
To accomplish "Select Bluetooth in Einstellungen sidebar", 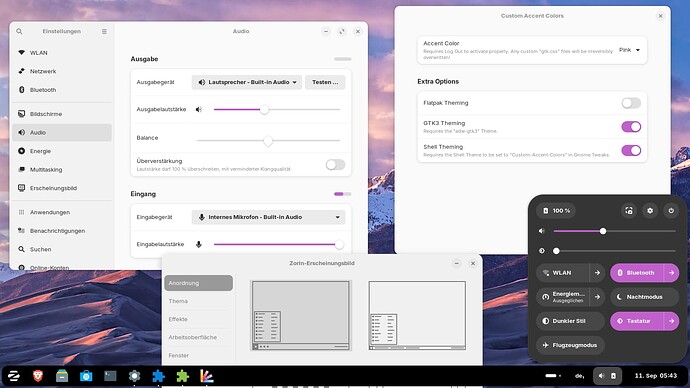I will click(62, 90).
